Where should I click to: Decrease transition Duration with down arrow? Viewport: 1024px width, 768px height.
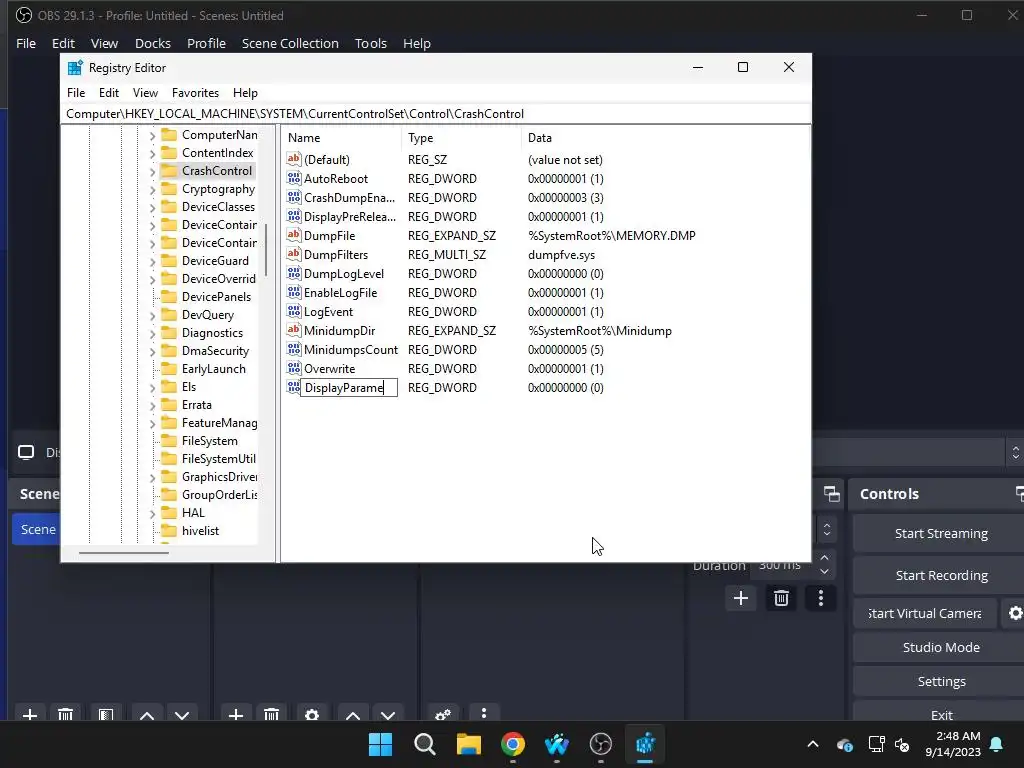(824, 571)
